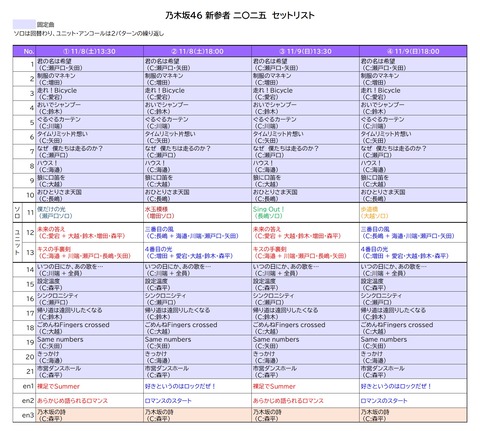
Task: Click row number '6' in the No. column
Action: tap(32, 137)
